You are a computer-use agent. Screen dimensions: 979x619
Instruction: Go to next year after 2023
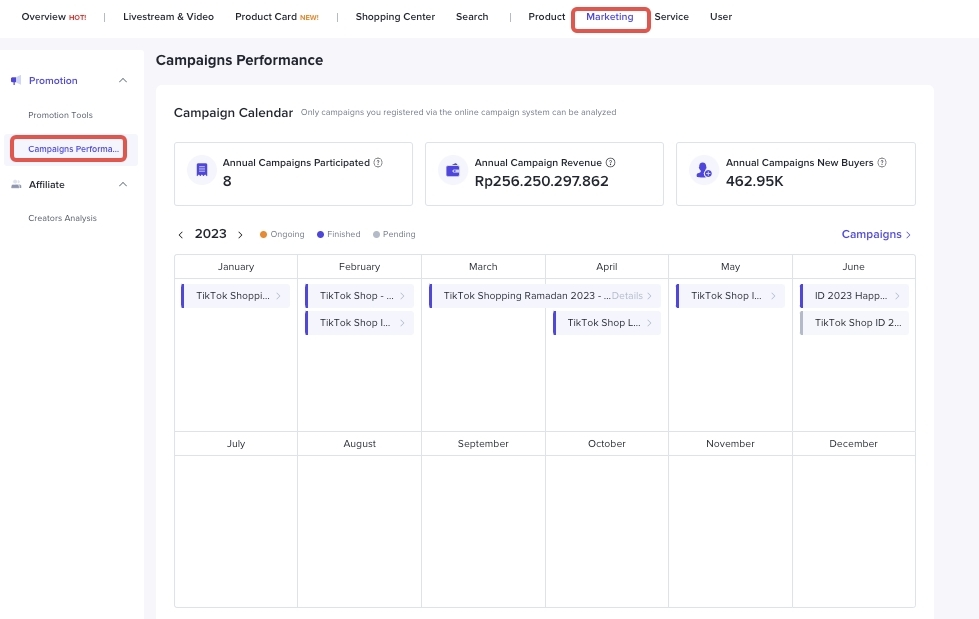point(240,235)
